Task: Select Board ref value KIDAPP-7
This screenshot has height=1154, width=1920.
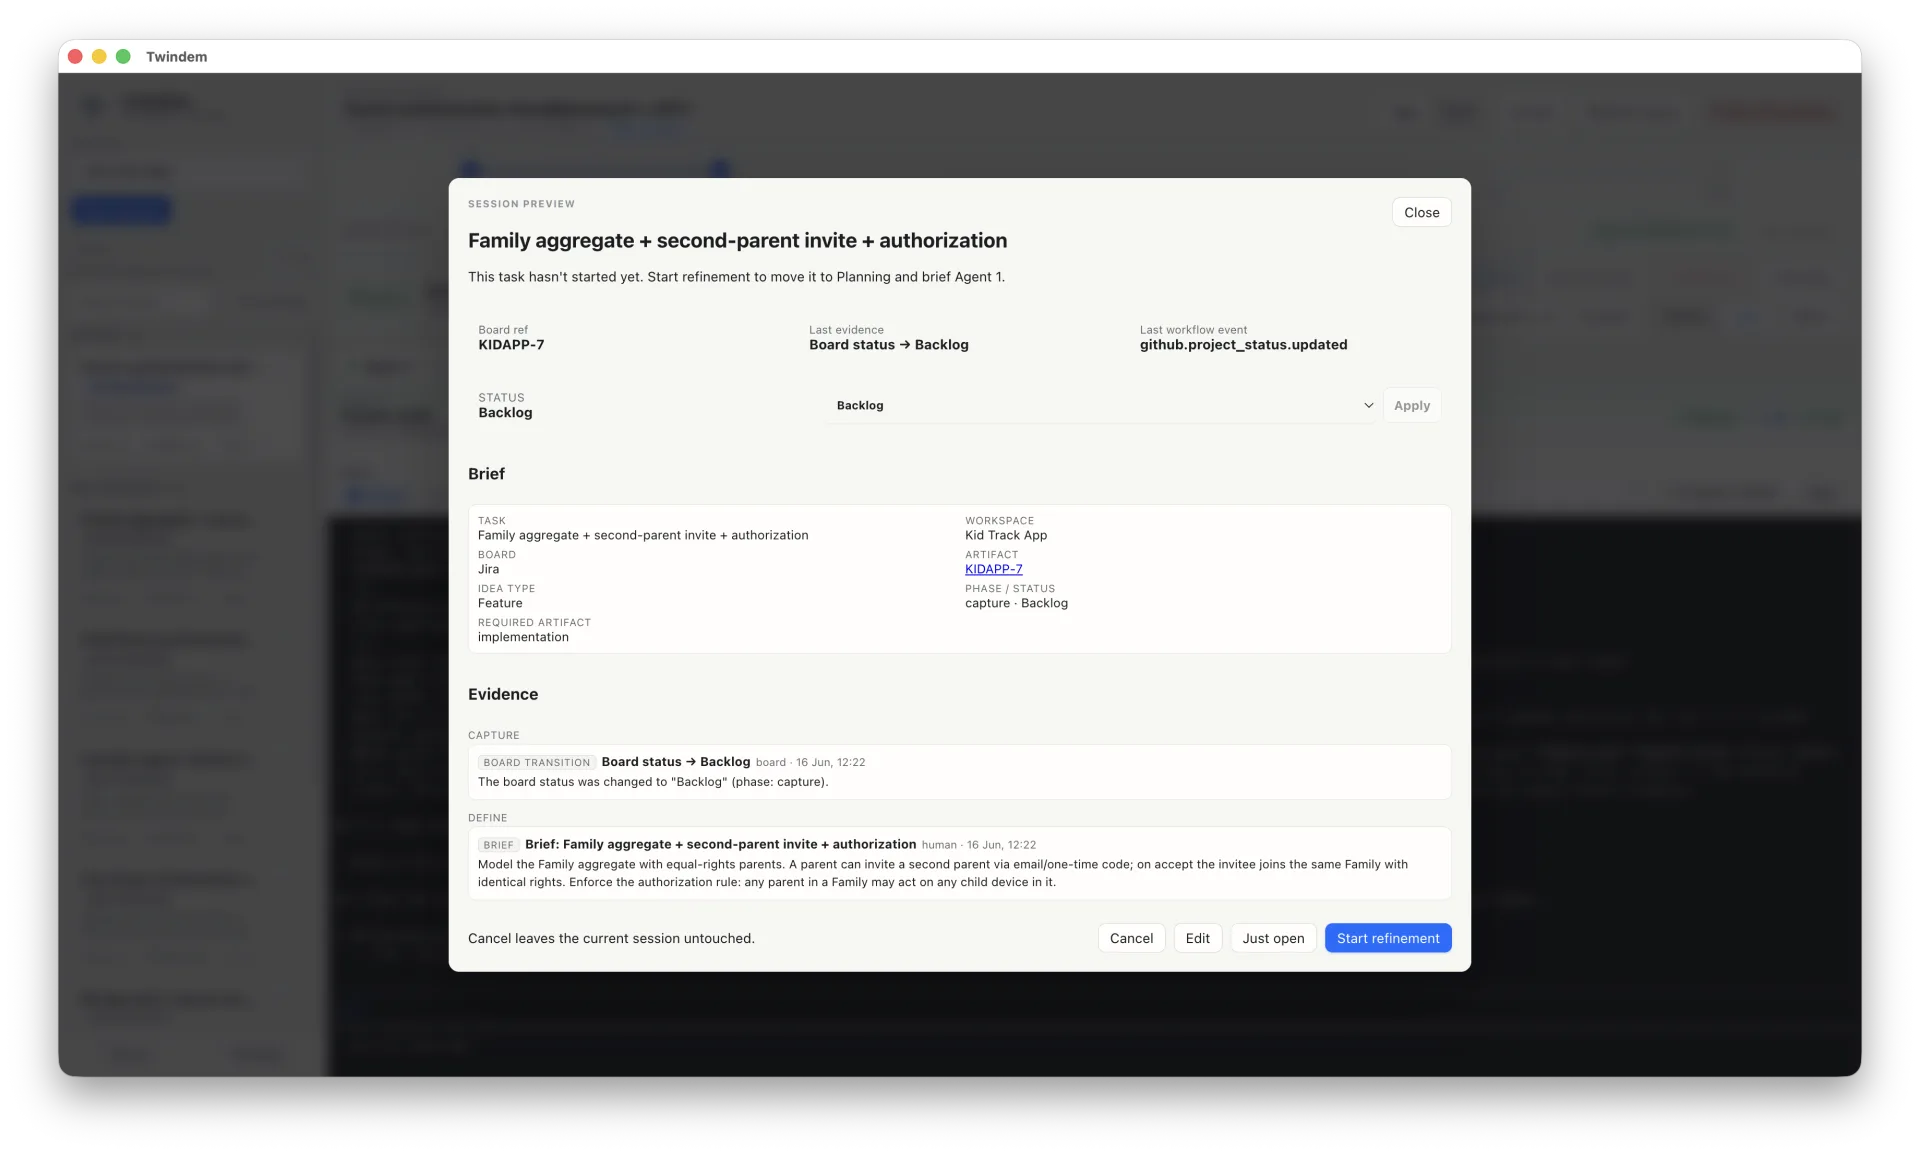Action: pyautogui.click(x=511, y=345)
